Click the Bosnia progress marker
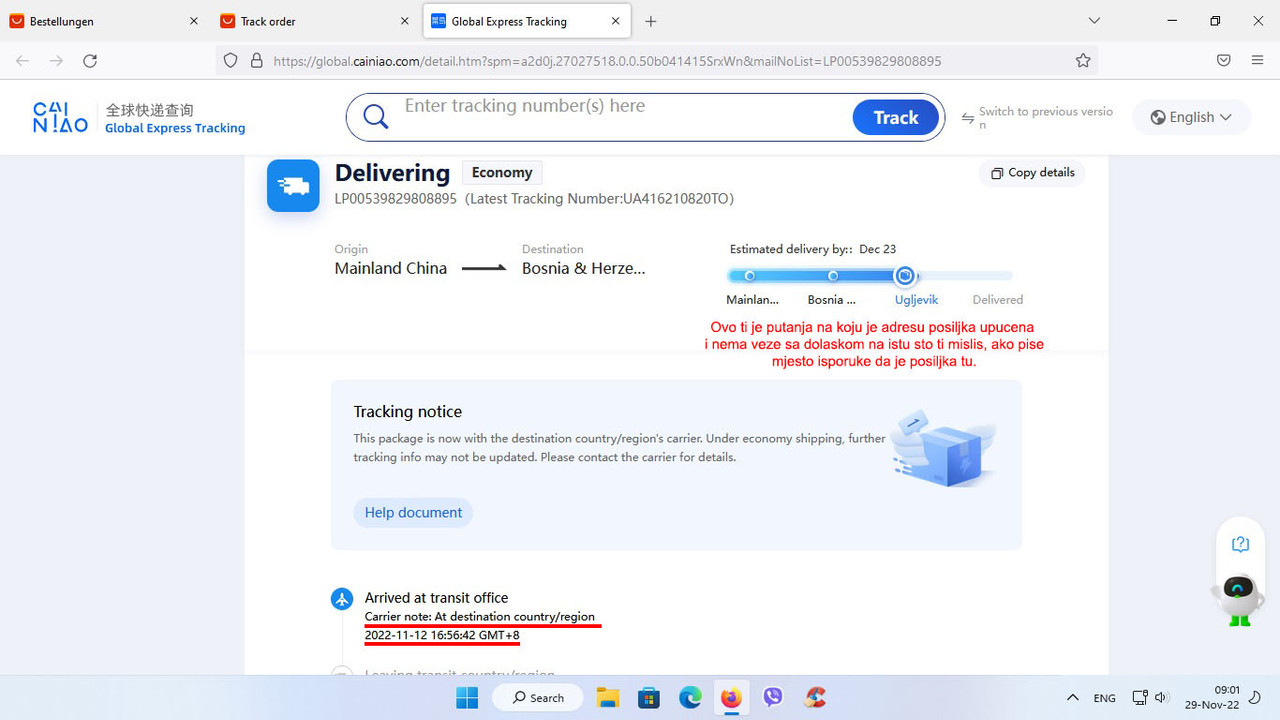The width and height of the screenshot is (1280, 720). [833, 276]
